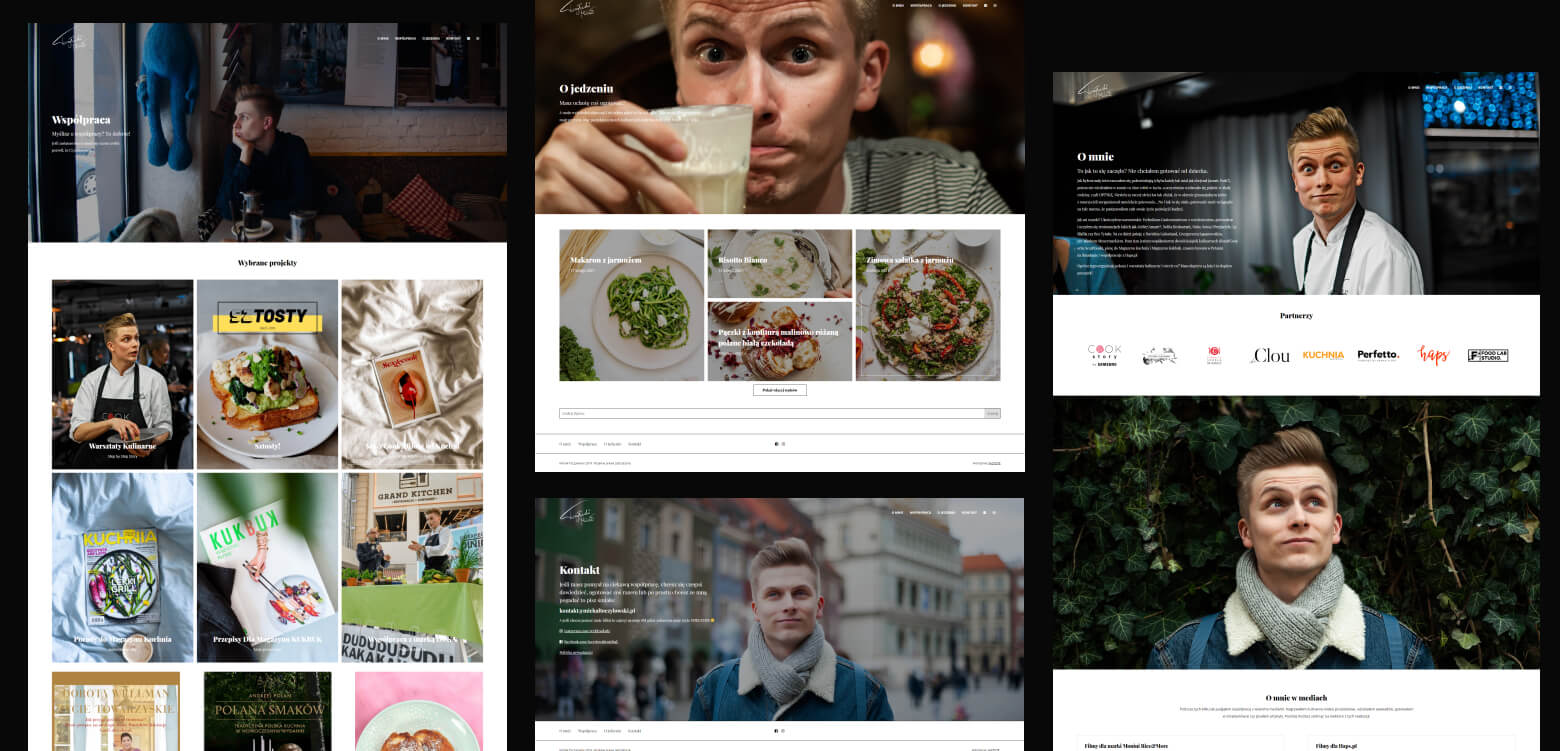The image size is (1560, 751).
Task: Open the Warsztaty kulinarne project tile
Action: tap(123, 374)
